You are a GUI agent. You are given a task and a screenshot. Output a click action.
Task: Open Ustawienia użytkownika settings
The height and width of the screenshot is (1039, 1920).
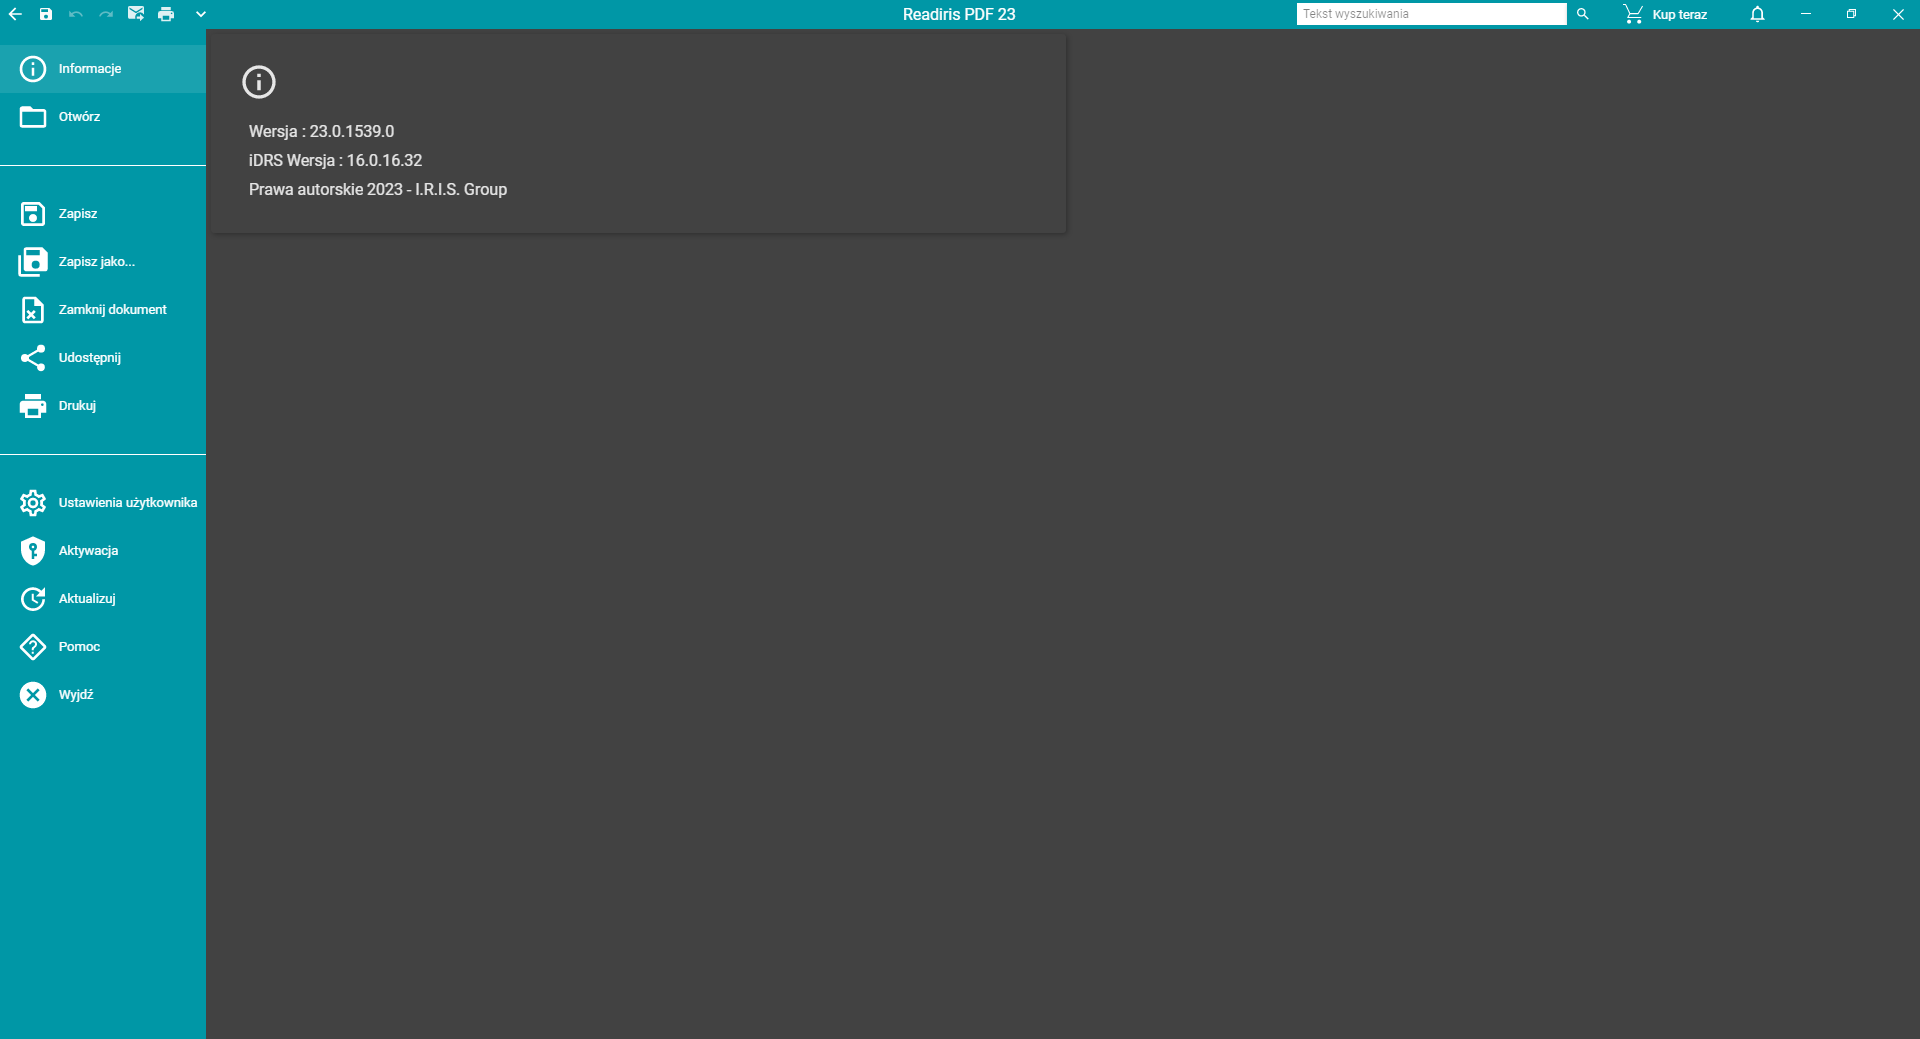point(103,503)
